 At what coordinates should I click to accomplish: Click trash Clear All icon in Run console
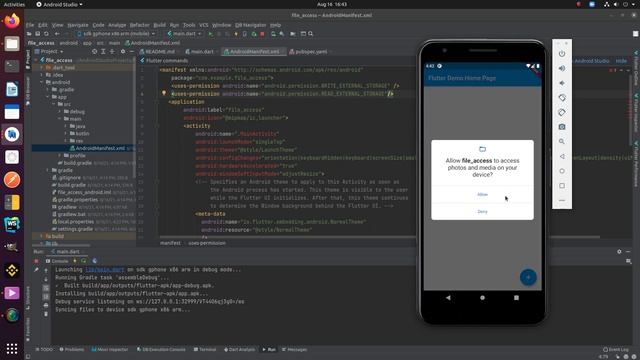click(x=46, y=314)
